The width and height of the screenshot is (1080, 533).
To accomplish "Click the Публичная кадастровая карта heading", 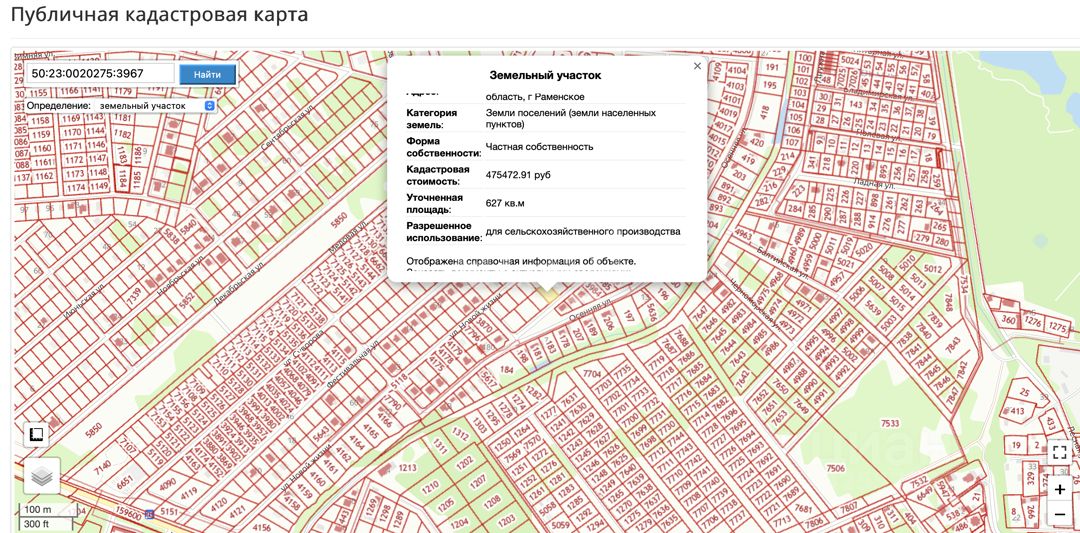I will click(x=159, y=15).
